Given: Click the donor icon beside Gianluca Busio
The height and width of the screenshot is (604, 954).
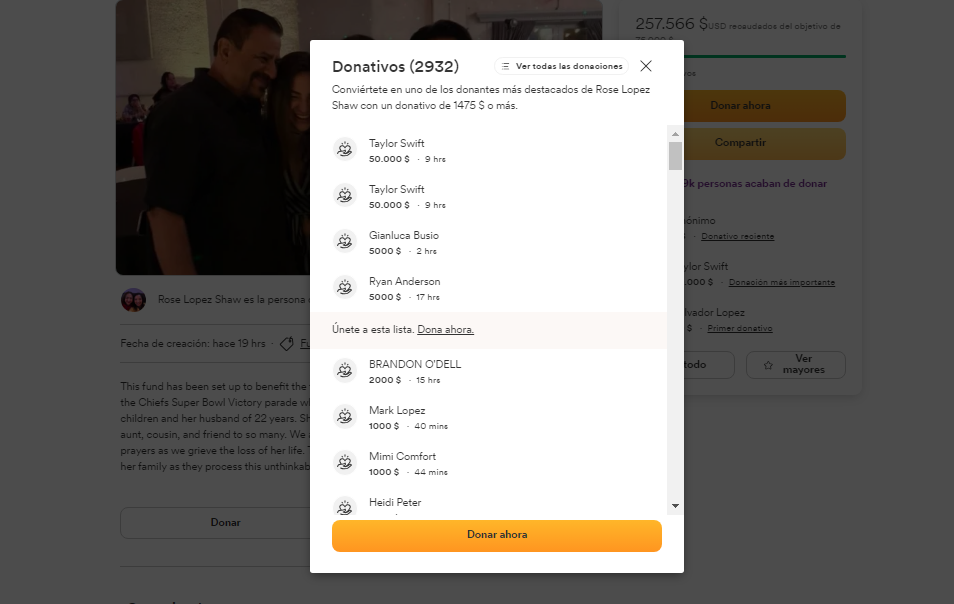Looking at the screenshot, I should pos(345,241).
